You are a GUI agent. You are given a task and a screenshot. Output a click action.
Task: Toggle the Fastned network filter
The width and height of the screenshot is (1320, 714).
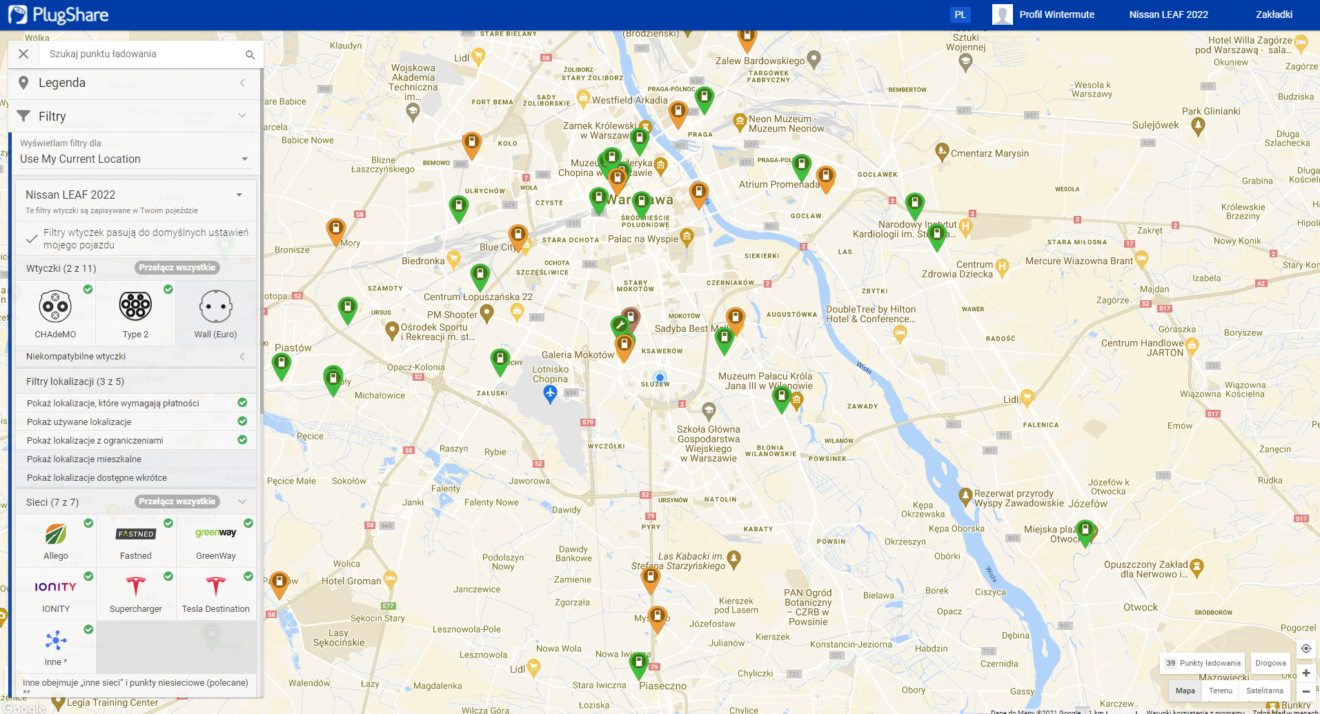coord(135,541)
